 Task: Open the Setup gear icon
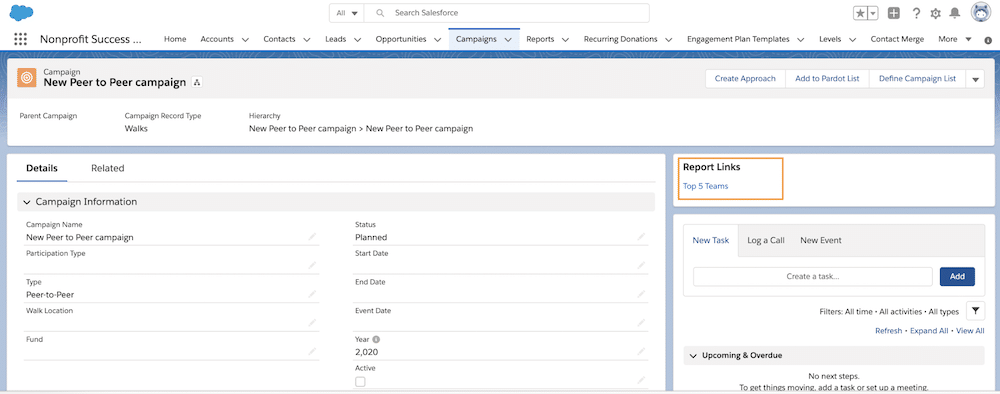[x=936, y=13]
